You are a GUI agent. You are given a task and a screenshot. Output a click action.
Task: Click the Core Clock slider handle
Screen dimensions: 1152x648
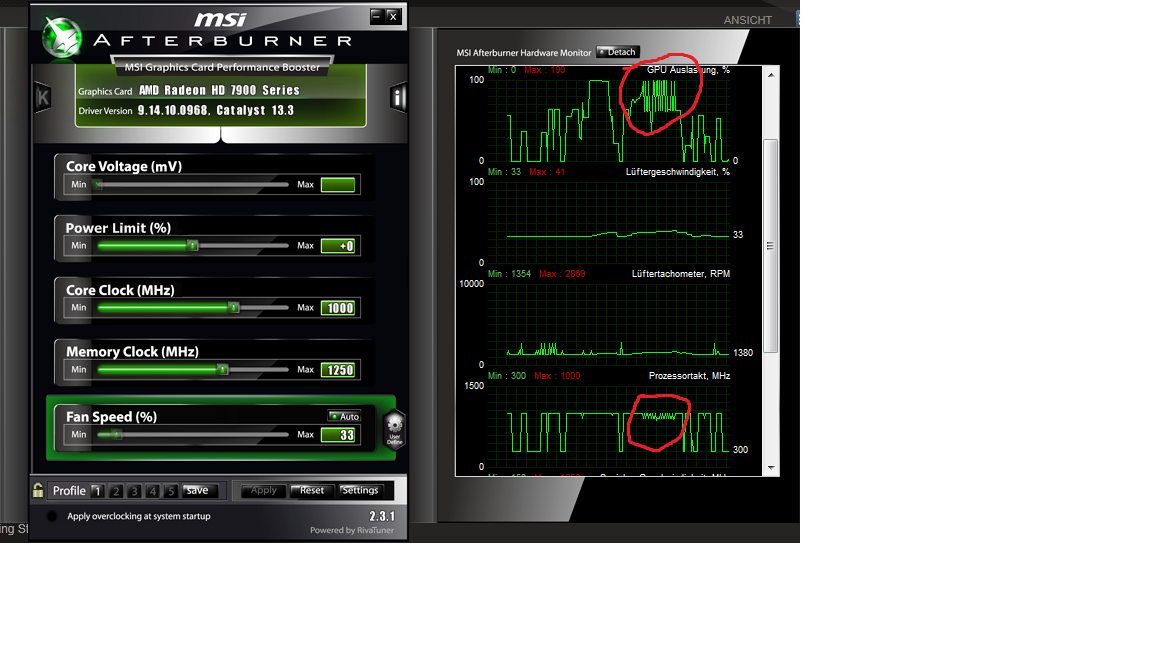point(234,307)
